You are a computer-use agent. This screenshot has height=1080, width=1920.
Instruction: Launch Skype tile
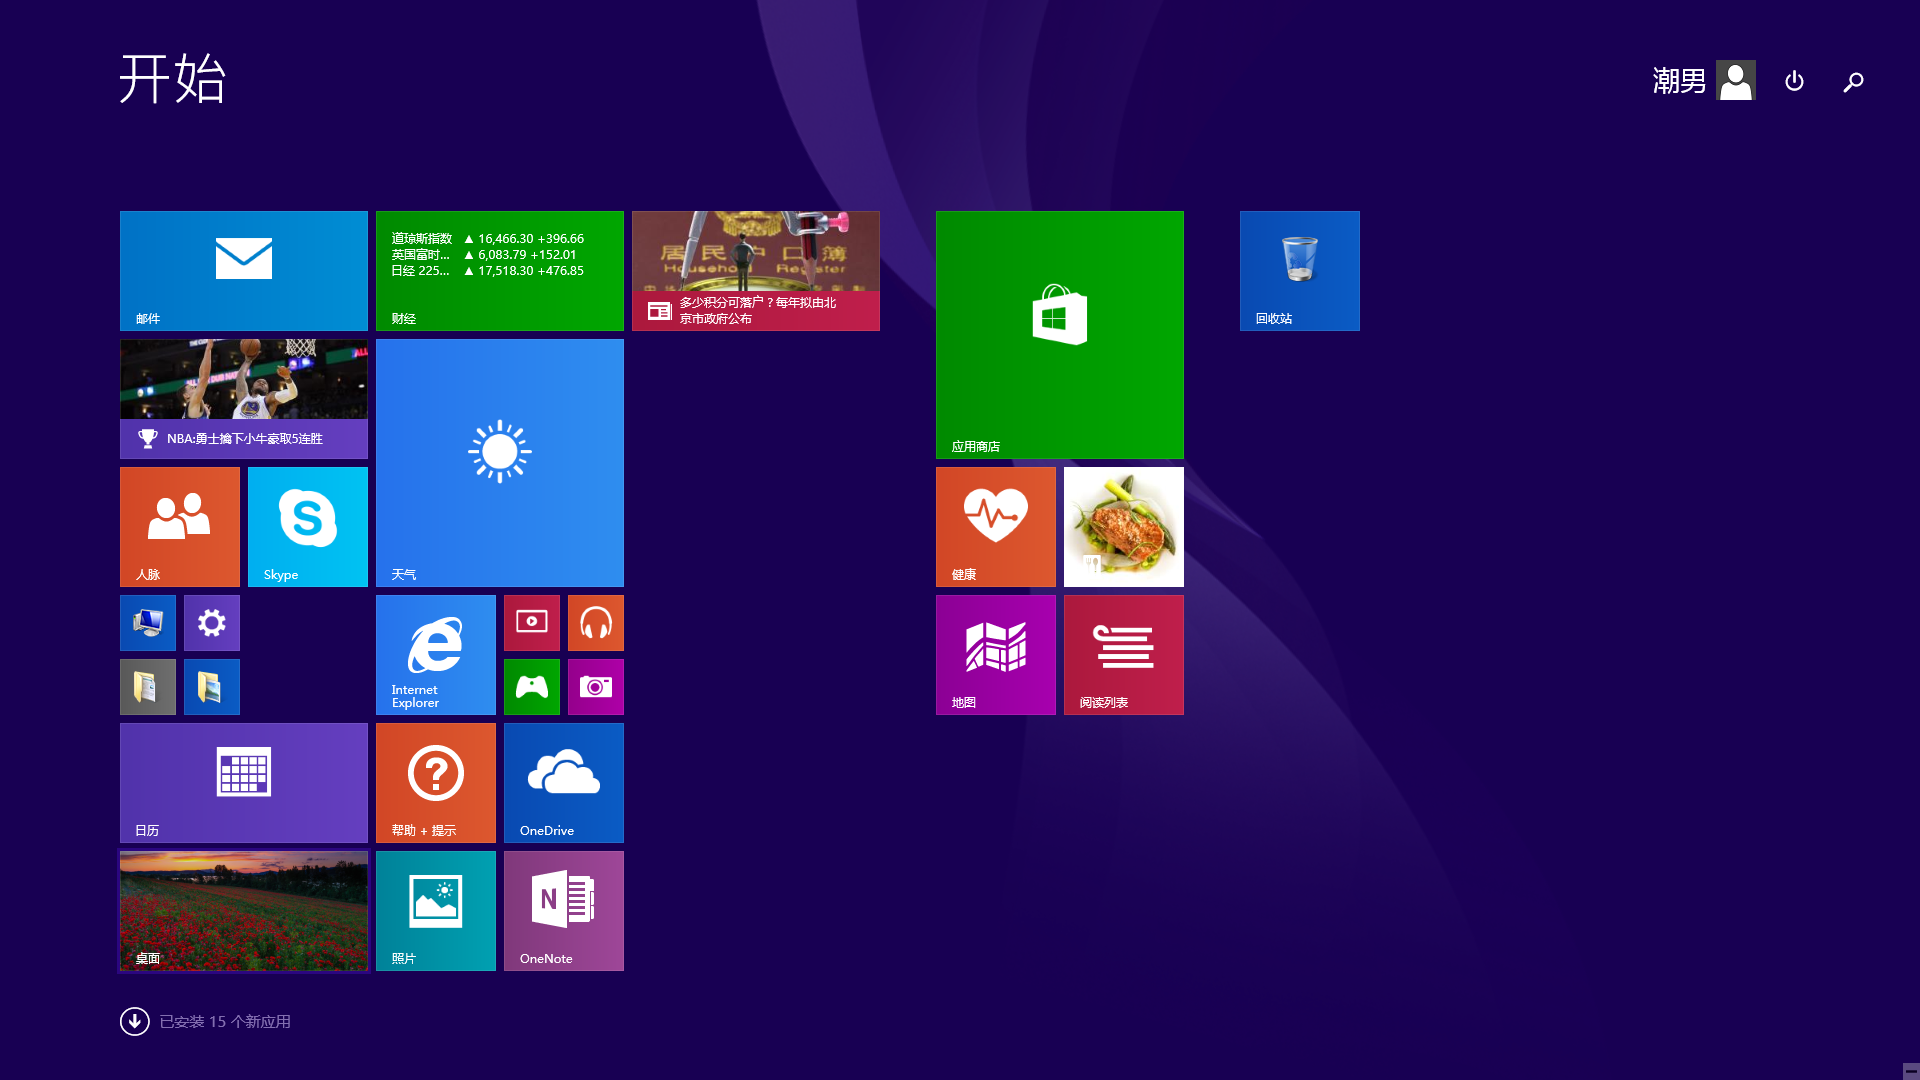coord(308,527)
